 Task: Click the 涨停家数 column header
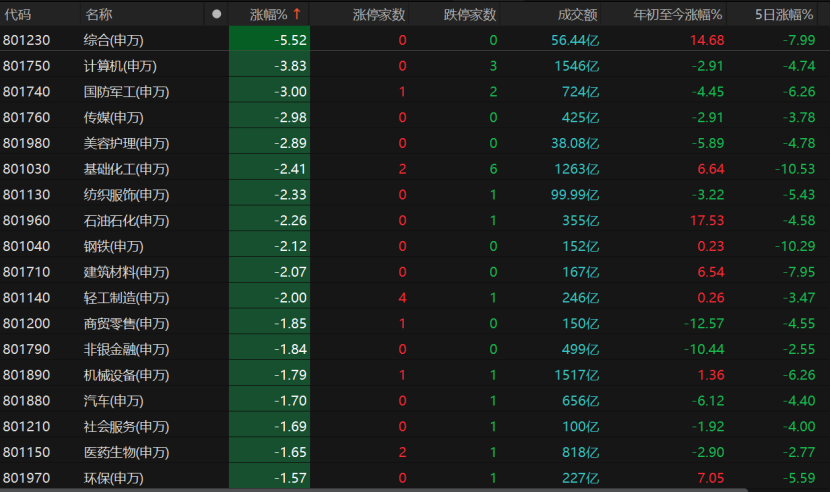pyautogui.click(x=379, y=15)
